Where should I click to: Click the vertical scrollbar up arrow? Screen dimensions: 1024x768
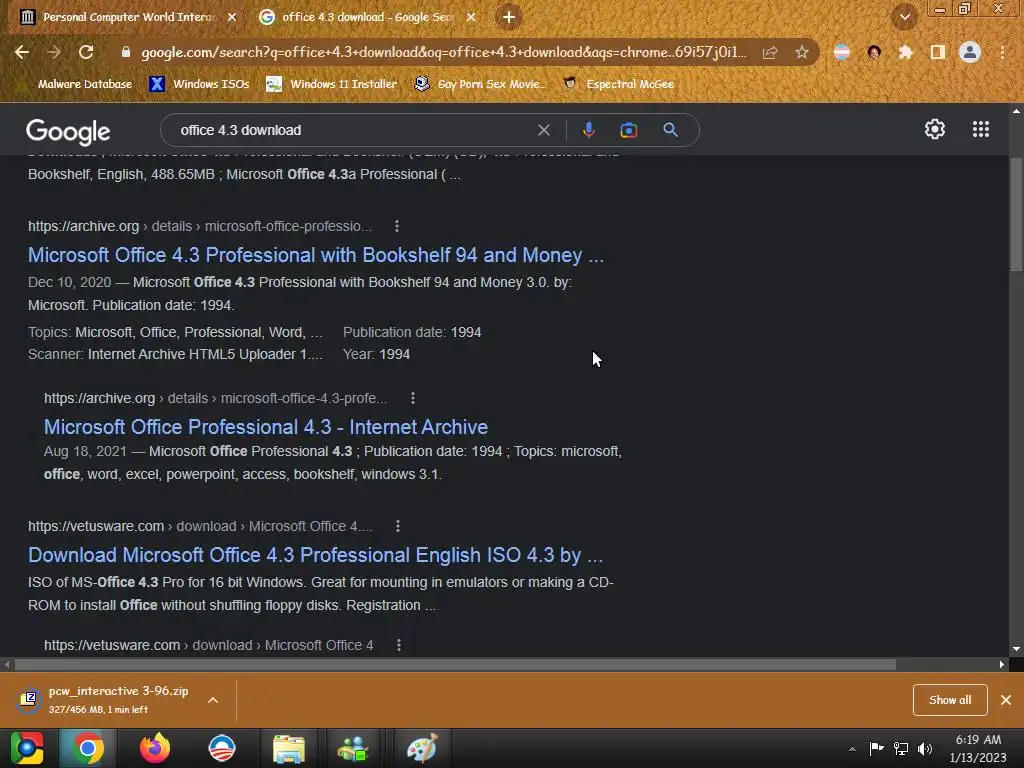pyautogui.click(x=1016, y=110)
